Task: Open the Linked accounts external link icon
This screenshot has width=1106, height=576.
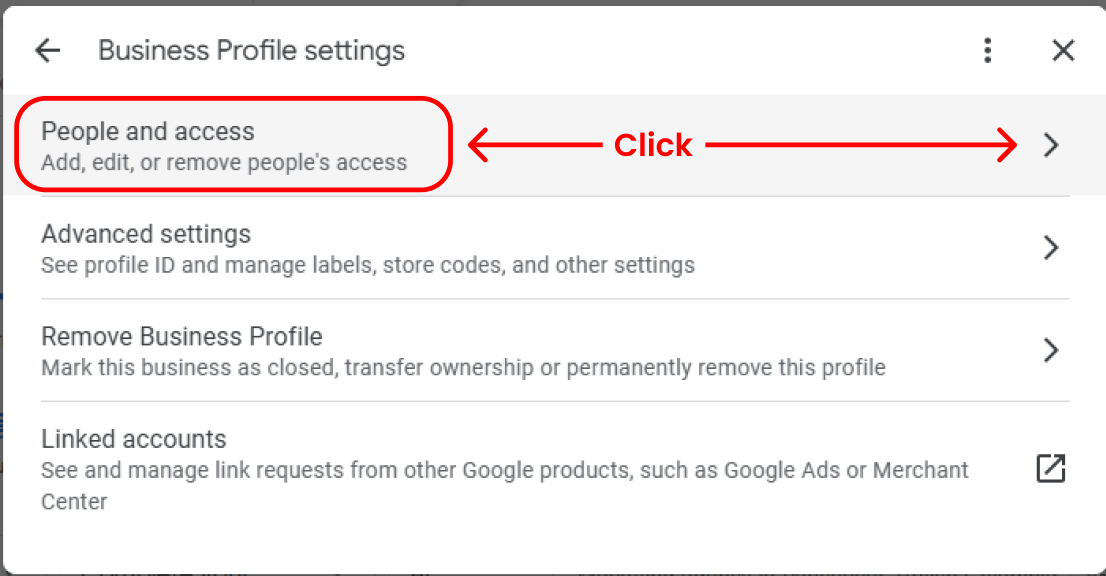Action: 1050,468
